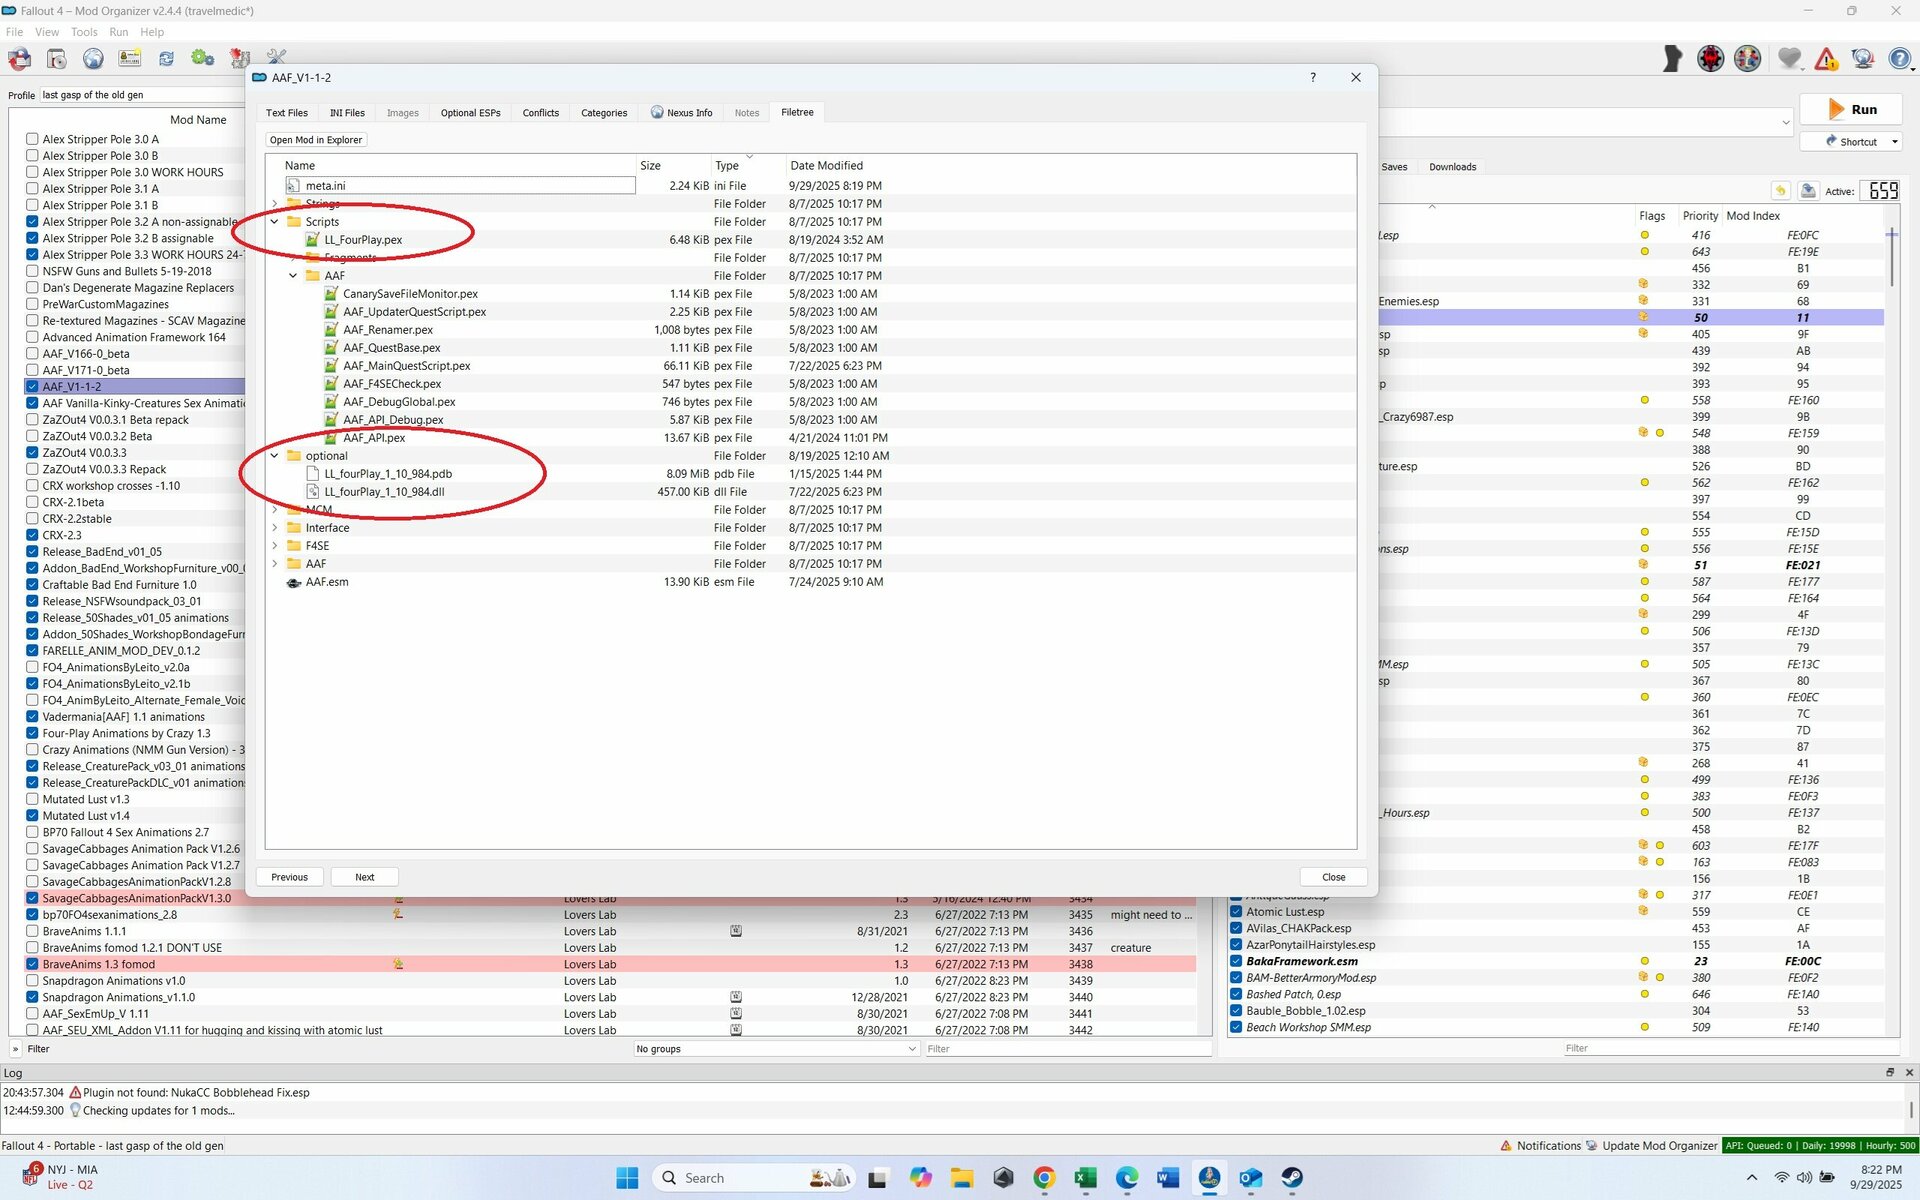This screenshot has height=1200, width=1920.
Task: Open Steam from the taskbar
Action: click(1292, 1178)
